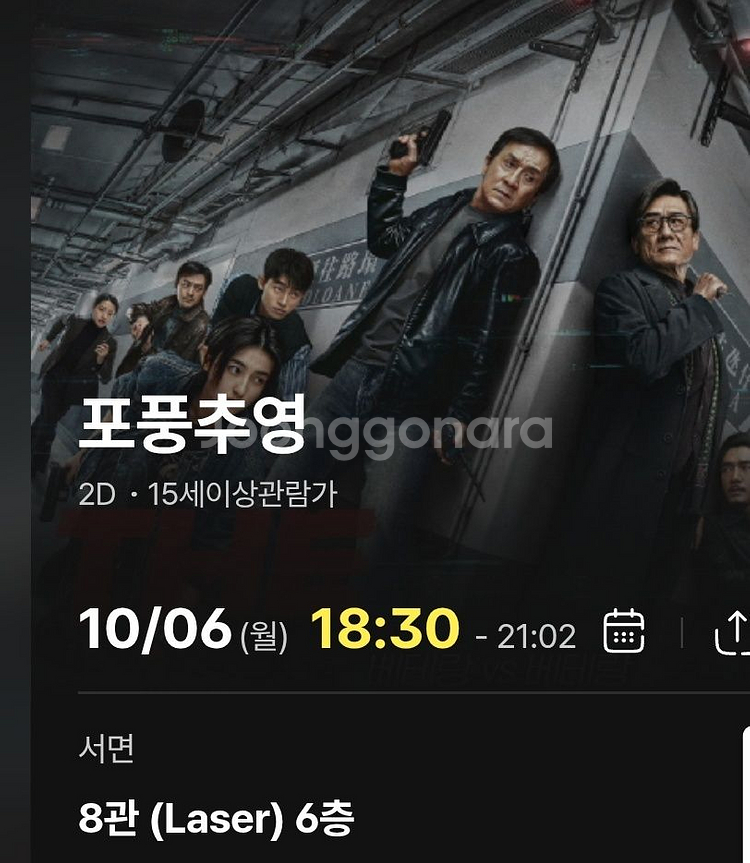
Task: Open the 서면 theater branch label
Action: click(x=106, y=749)
